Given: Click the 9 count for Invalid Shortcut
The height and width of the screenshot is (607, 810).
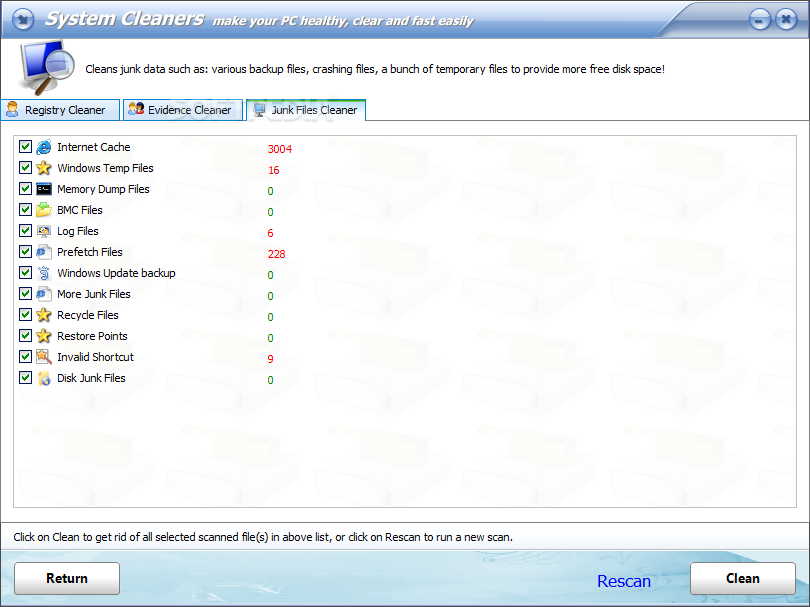Looking at the screenshot, I should [x=270, y=359].
